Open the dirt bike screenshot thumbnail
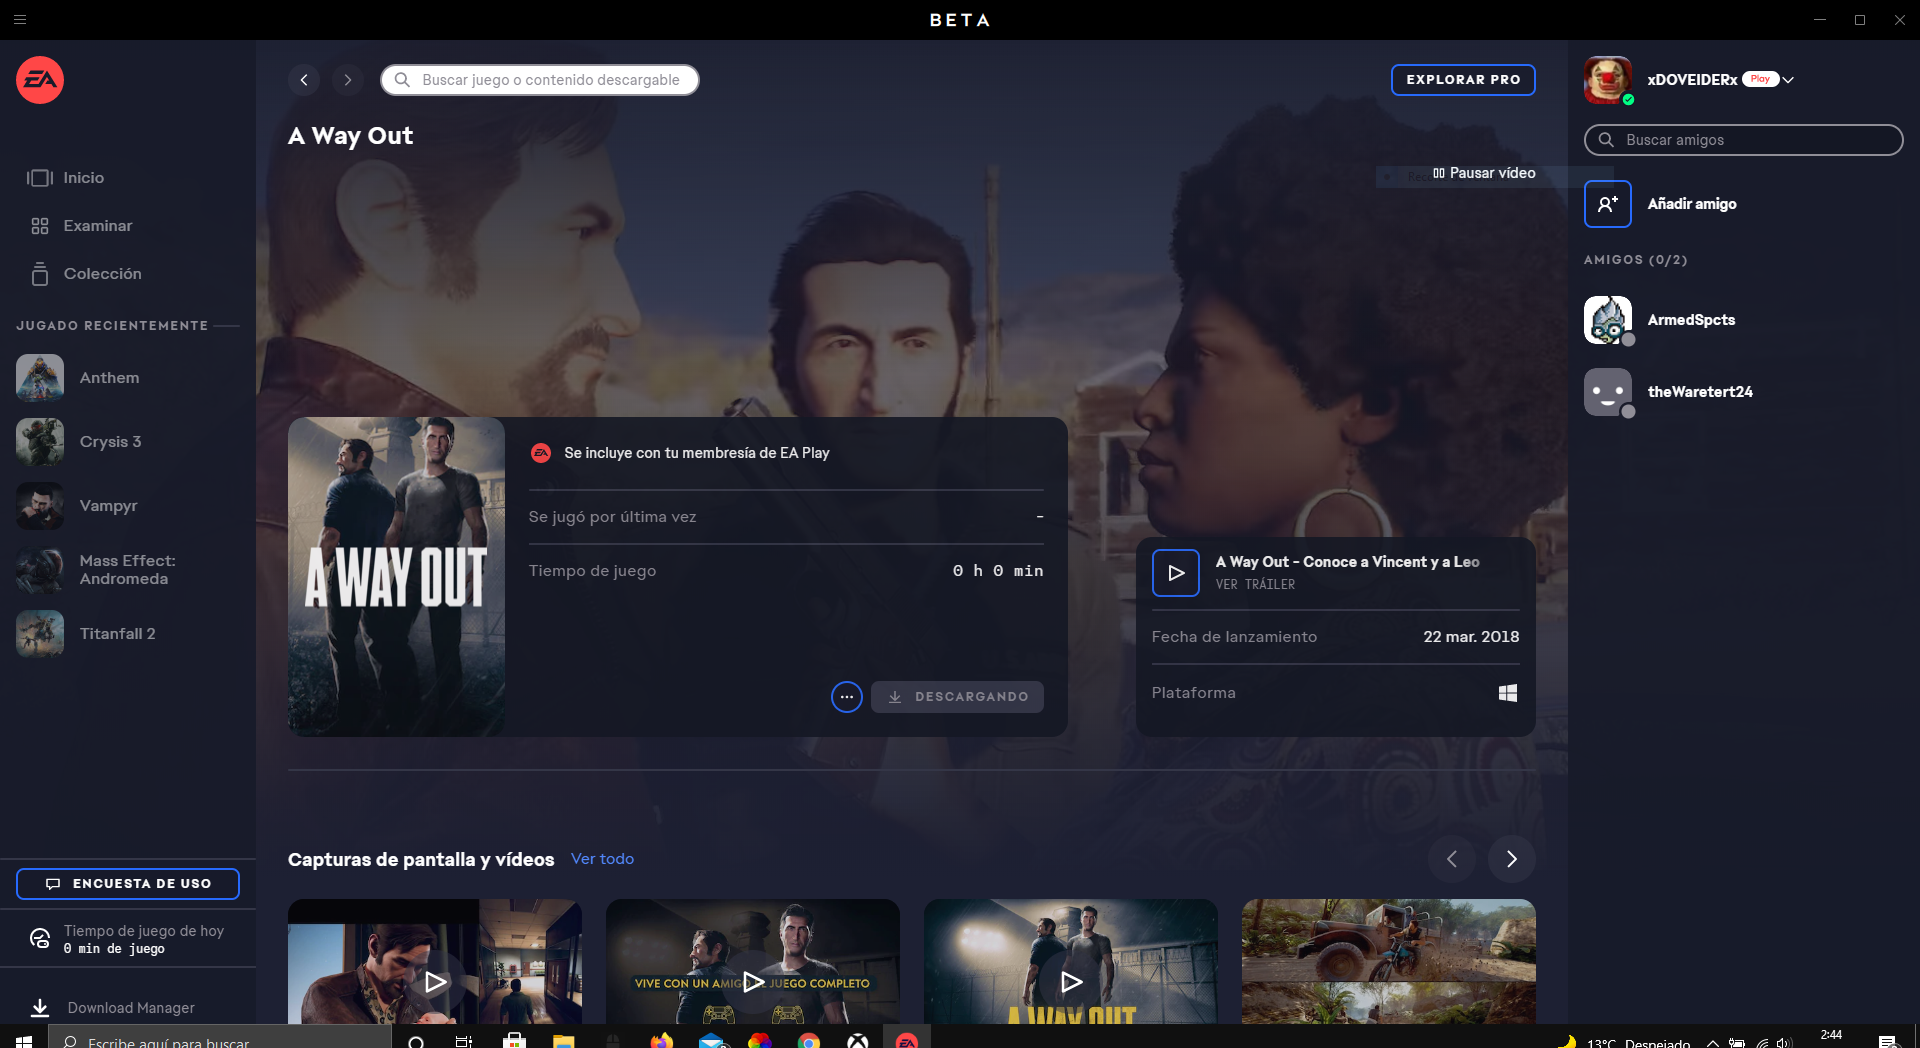This screenshot has width=1920, height=1048. point(1389,962)
